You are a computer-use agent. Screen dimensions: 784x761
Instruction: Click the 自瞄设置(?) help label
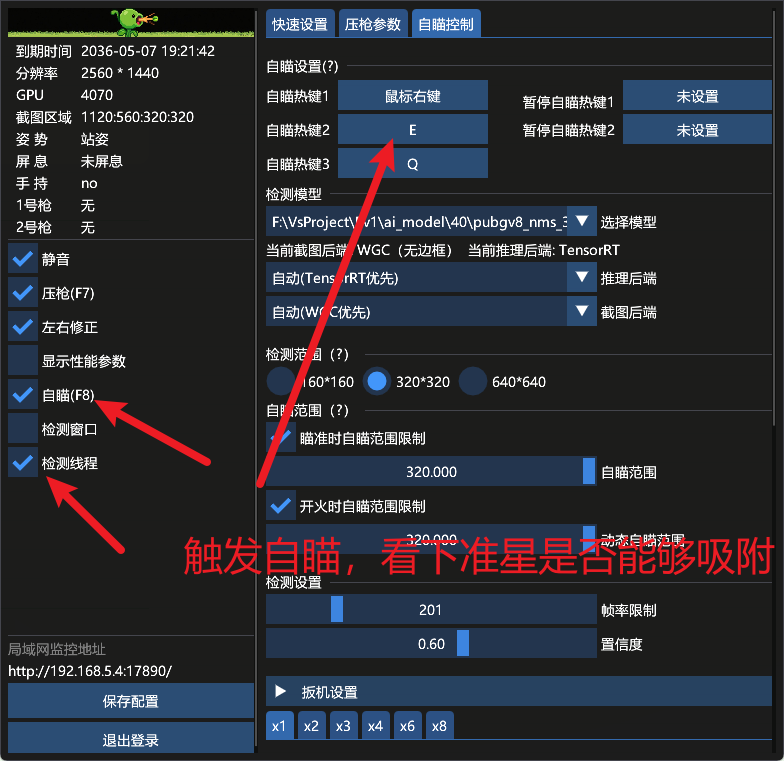pos(302,66)
